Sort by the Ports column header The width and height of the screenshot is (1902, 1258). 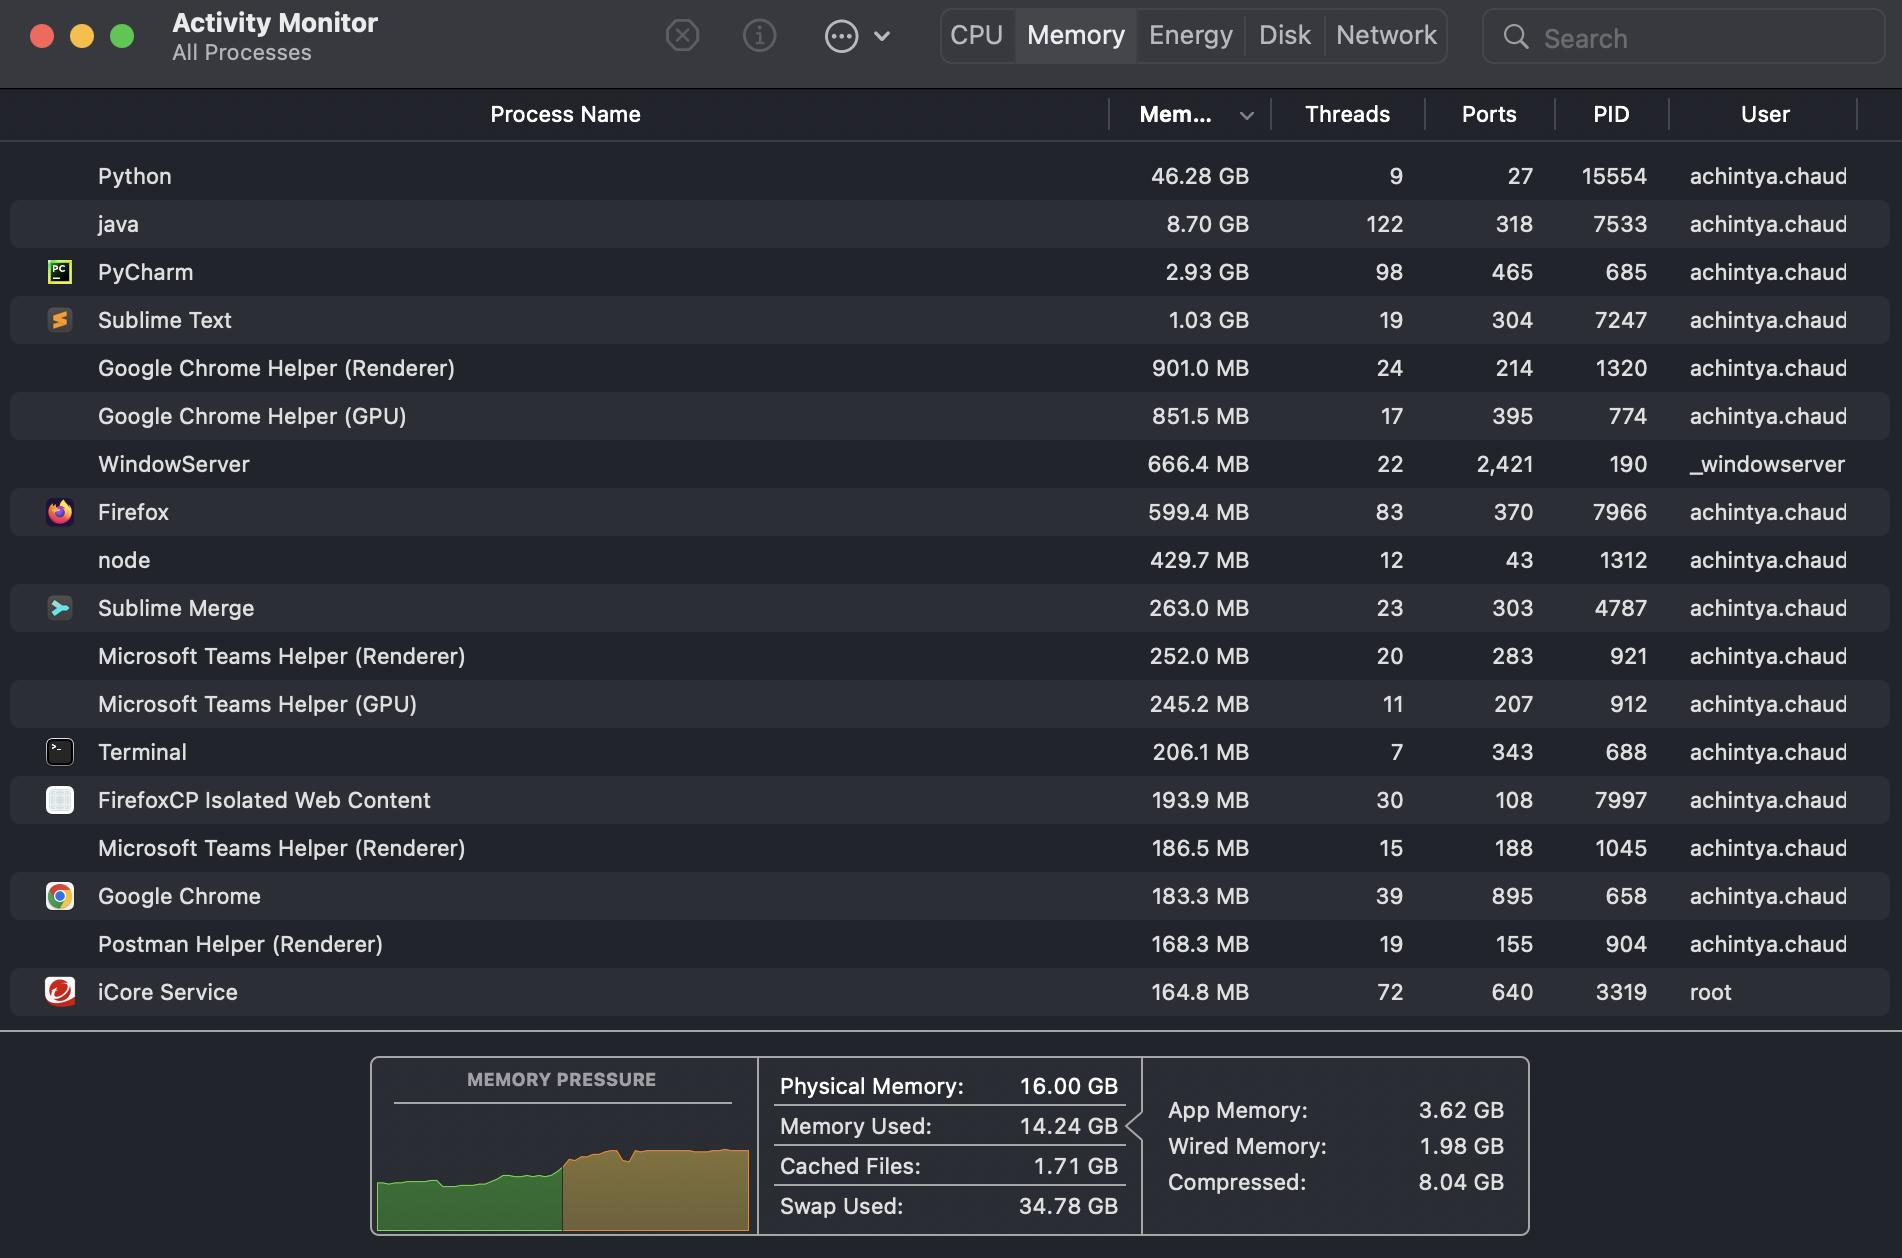(1489, 114)
